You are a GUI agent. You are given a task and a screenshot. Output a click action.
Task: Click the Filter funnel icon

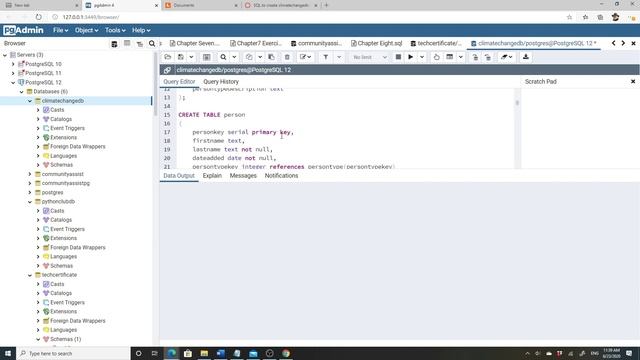(x=326, y=57)
